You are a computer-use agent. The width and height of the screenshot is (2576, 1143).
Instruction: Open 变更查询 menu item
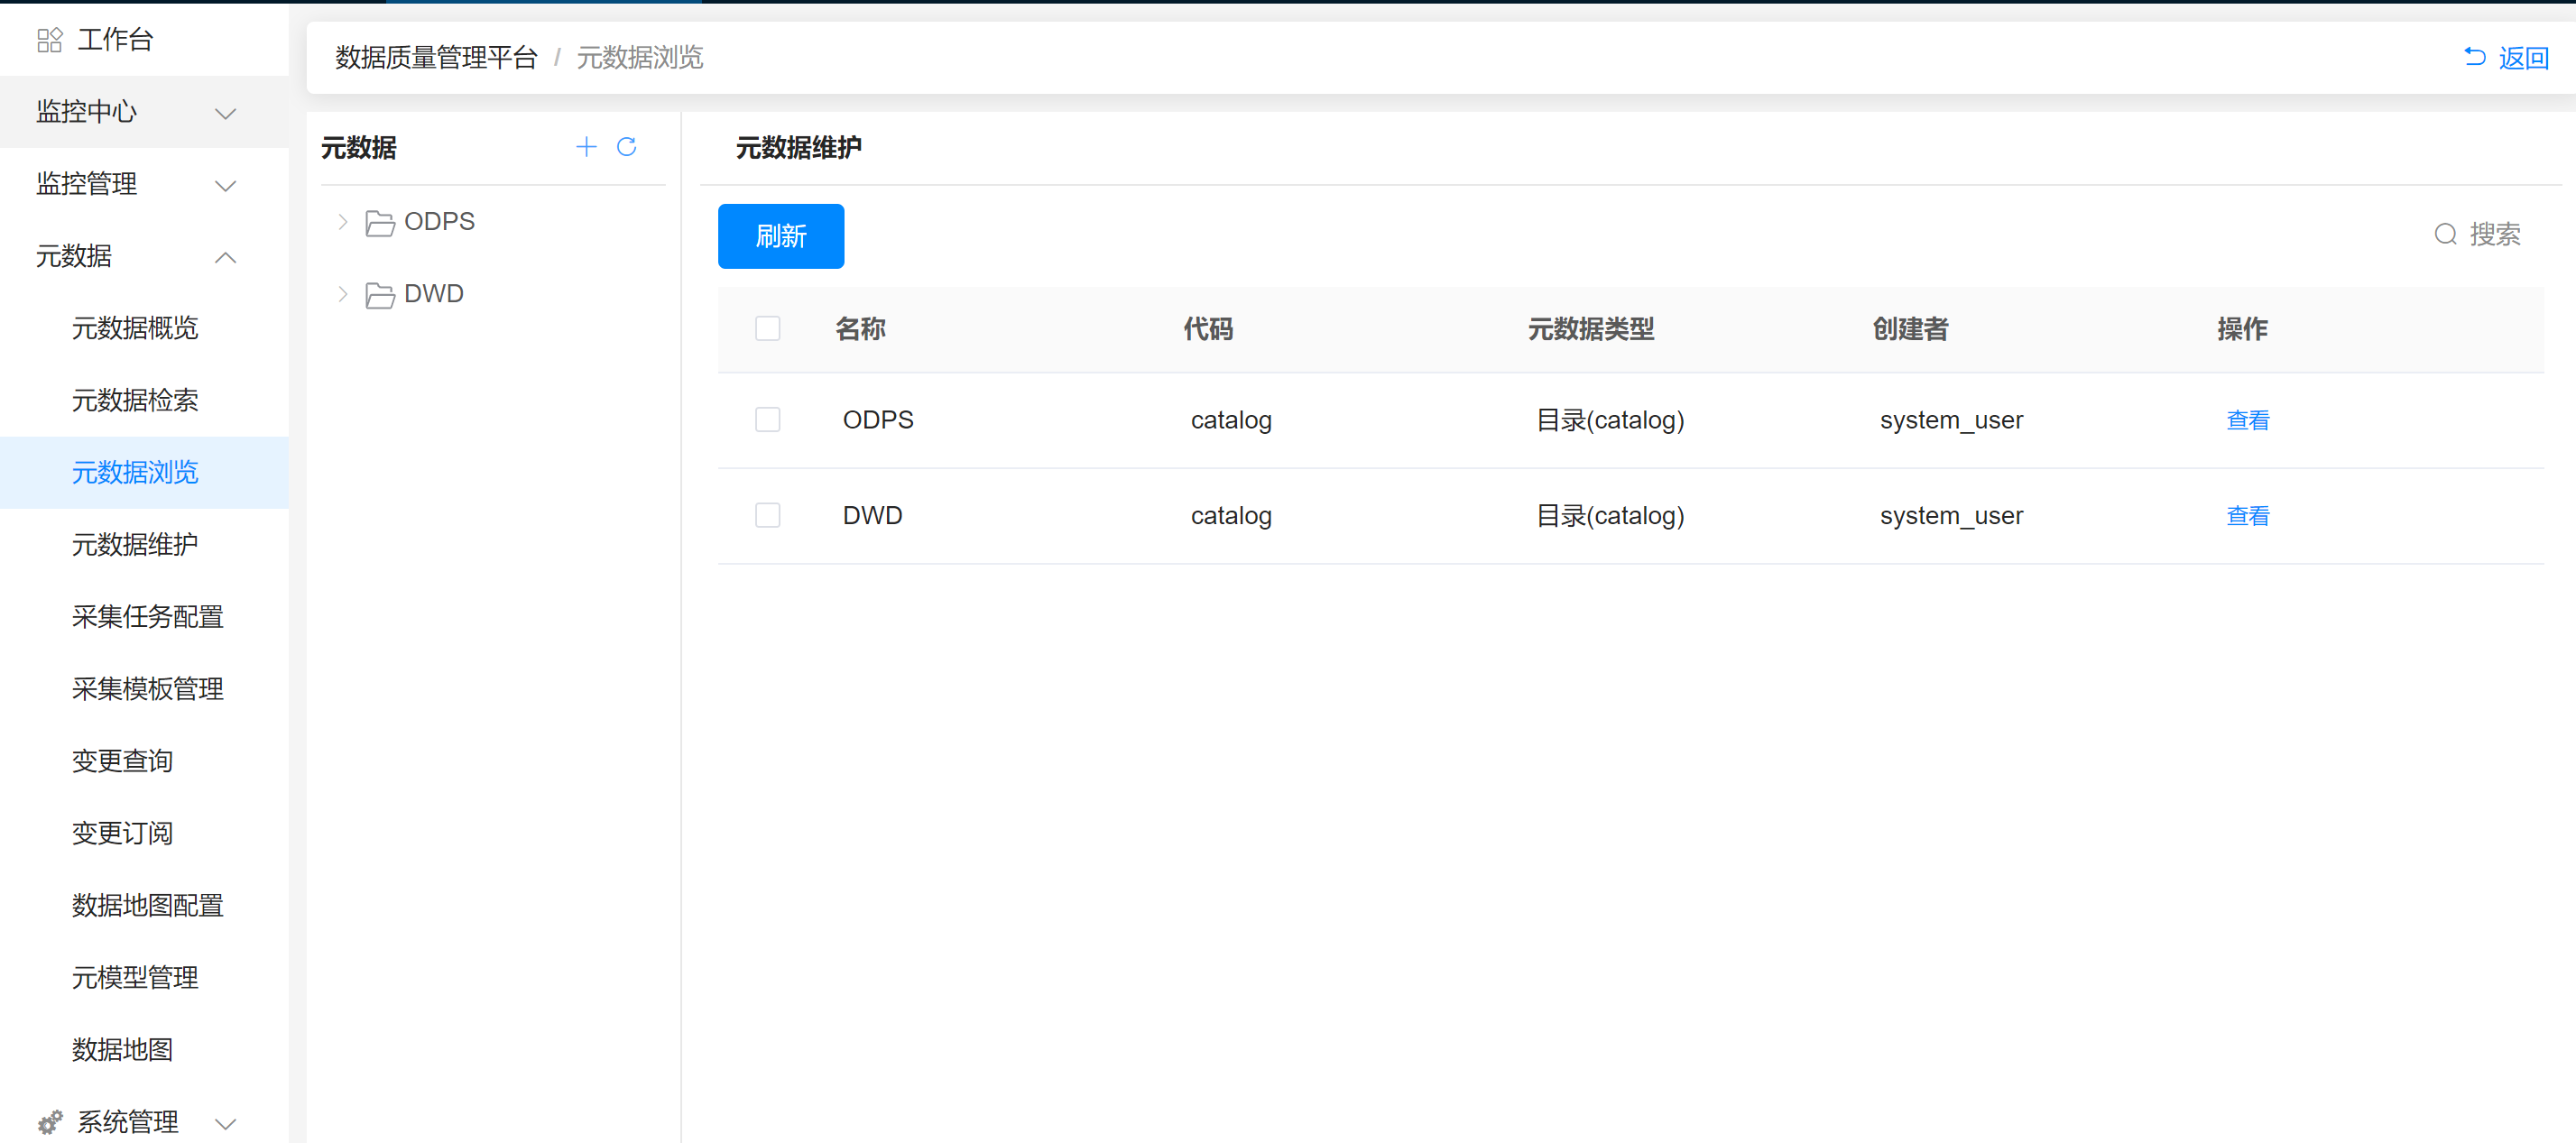click(144, 761)
